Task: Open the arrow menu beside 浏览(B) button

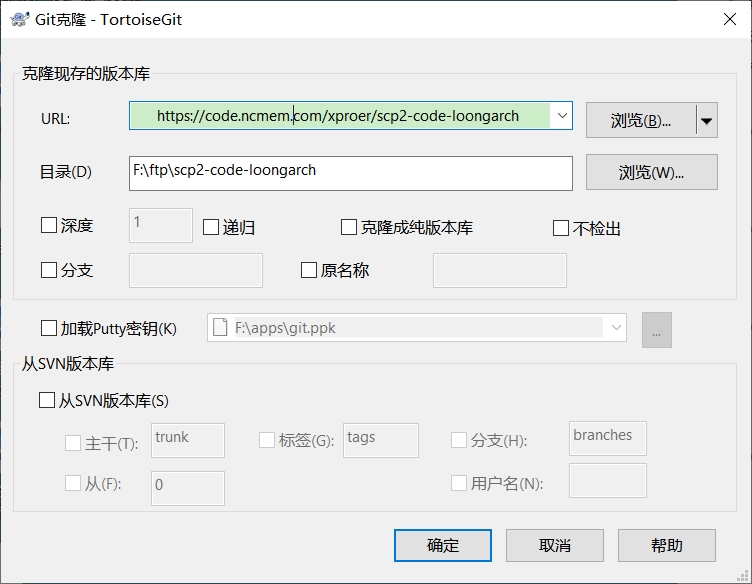Action: tap(706, 120)
